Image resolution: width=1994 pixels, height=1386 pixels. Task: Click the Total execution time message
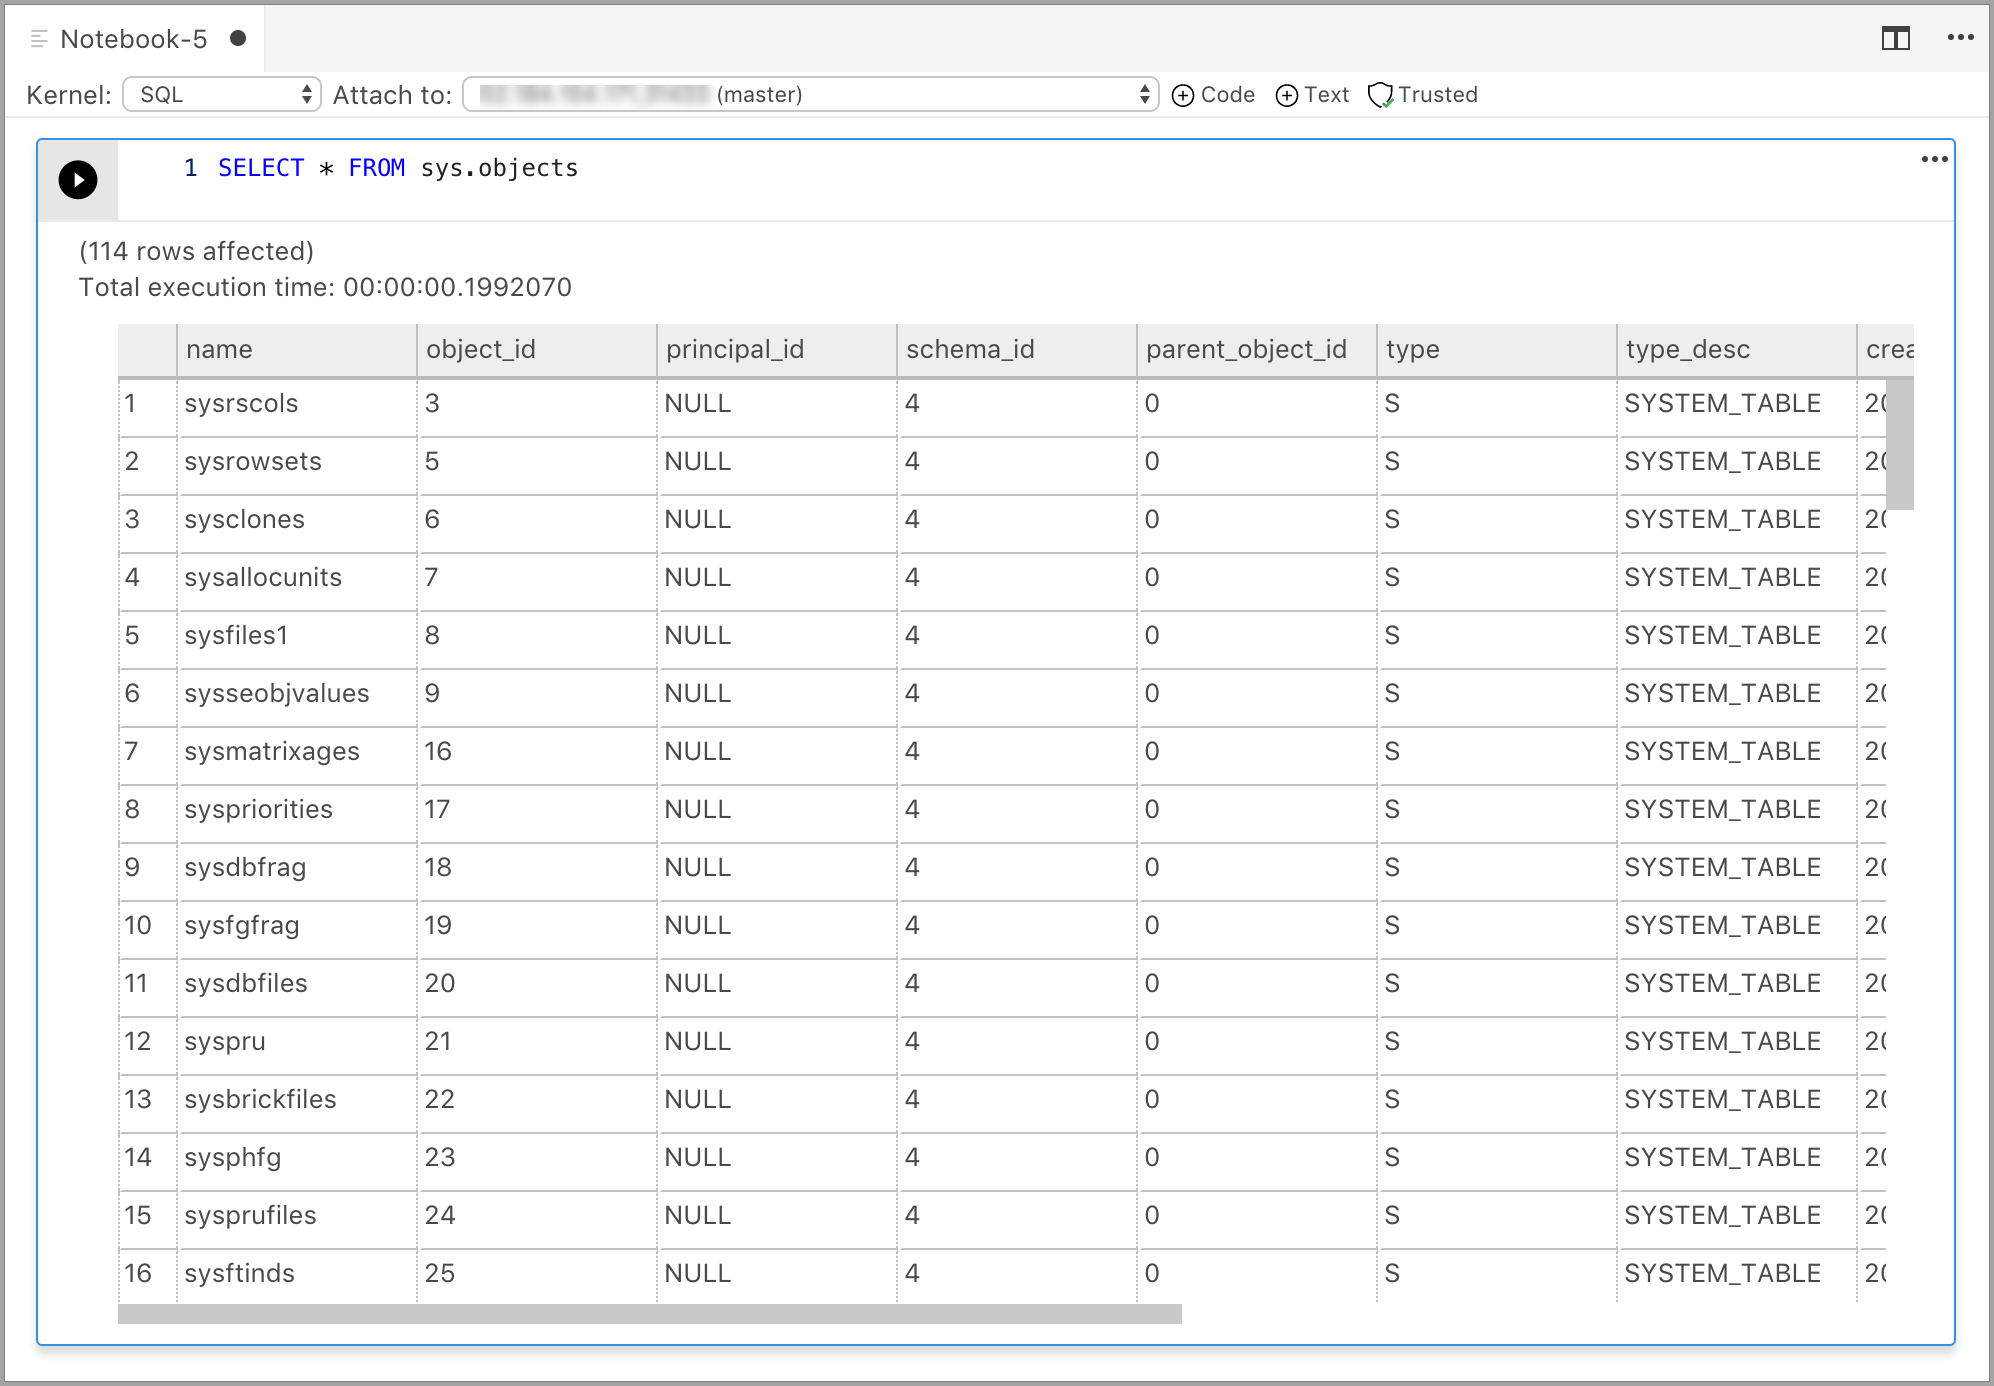(325, 288)
